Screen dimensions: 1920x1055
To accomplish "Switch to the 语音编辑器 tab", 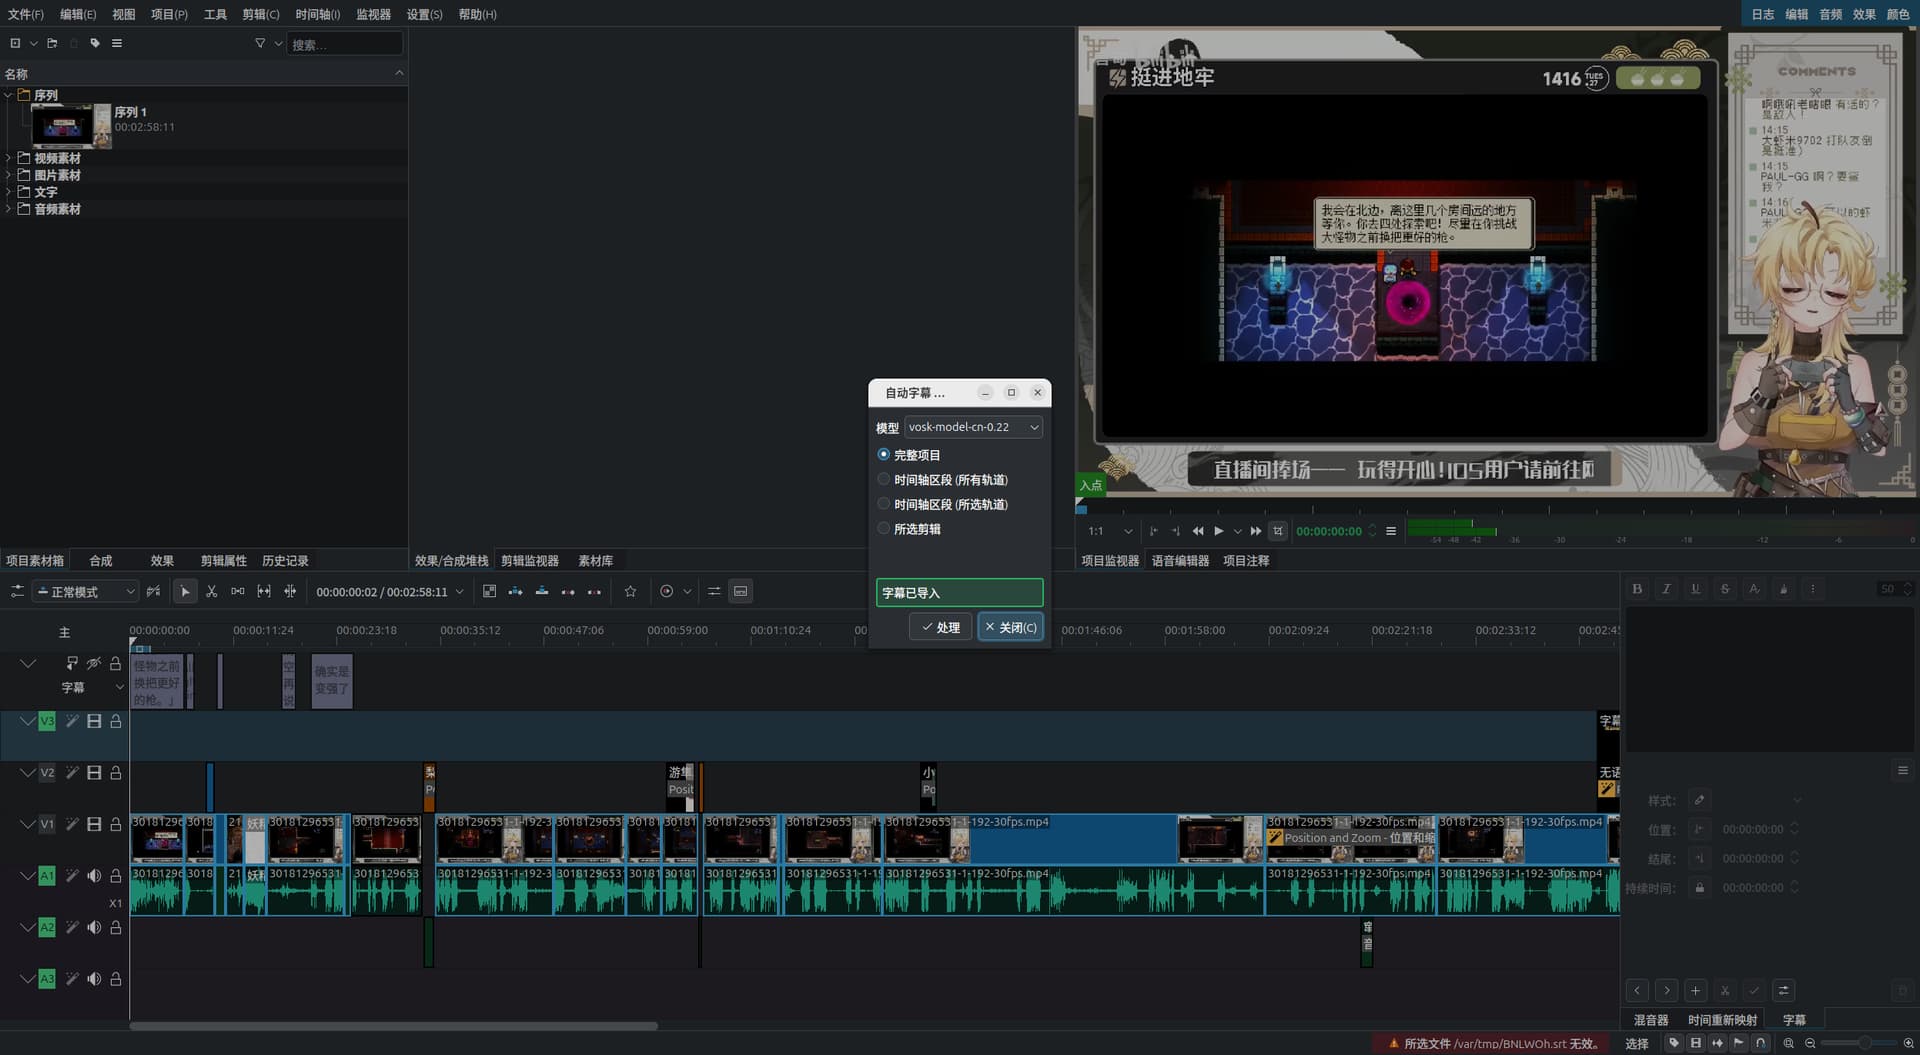I will point(1180,561).
